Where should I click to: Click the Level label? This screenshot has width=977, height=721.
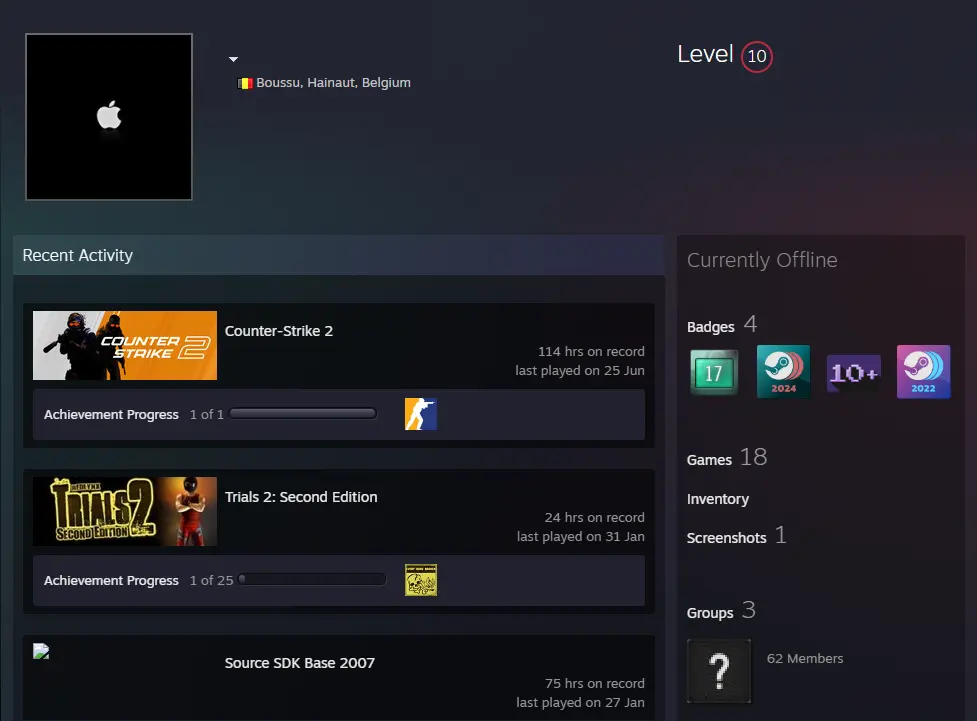pos(705,54)
